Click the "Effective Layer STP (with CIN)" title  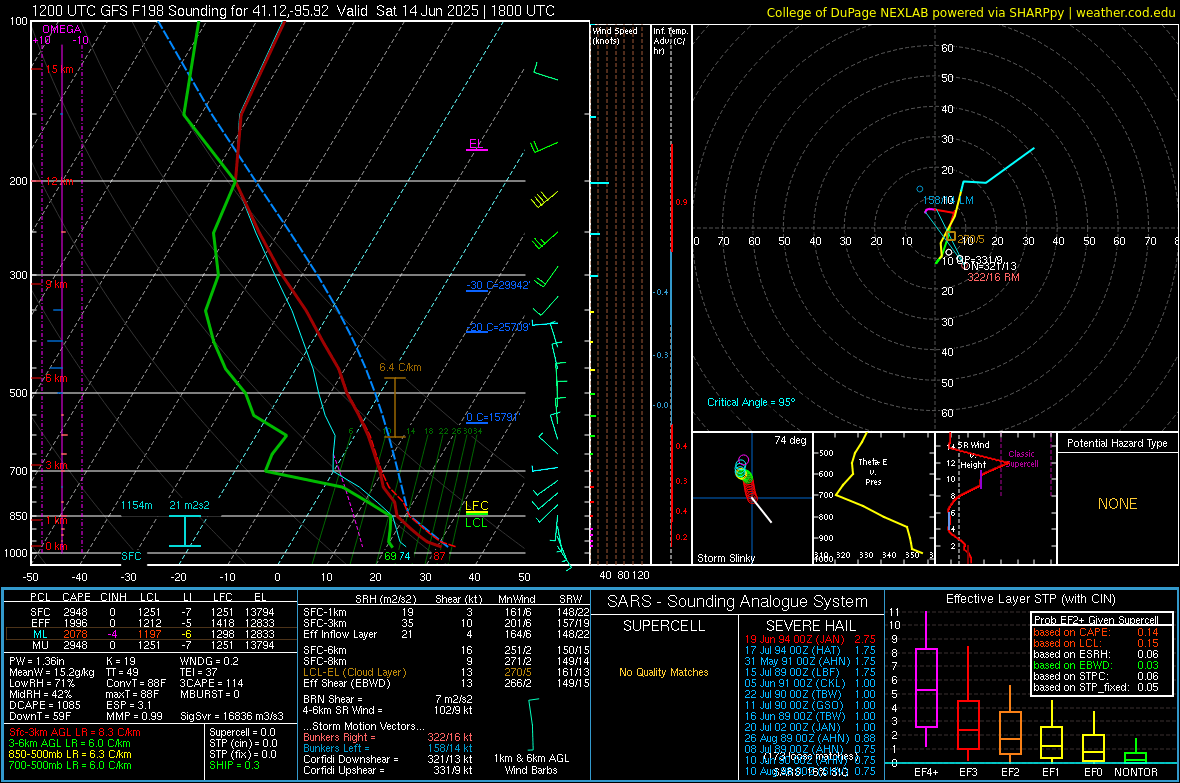(1030, 599)
